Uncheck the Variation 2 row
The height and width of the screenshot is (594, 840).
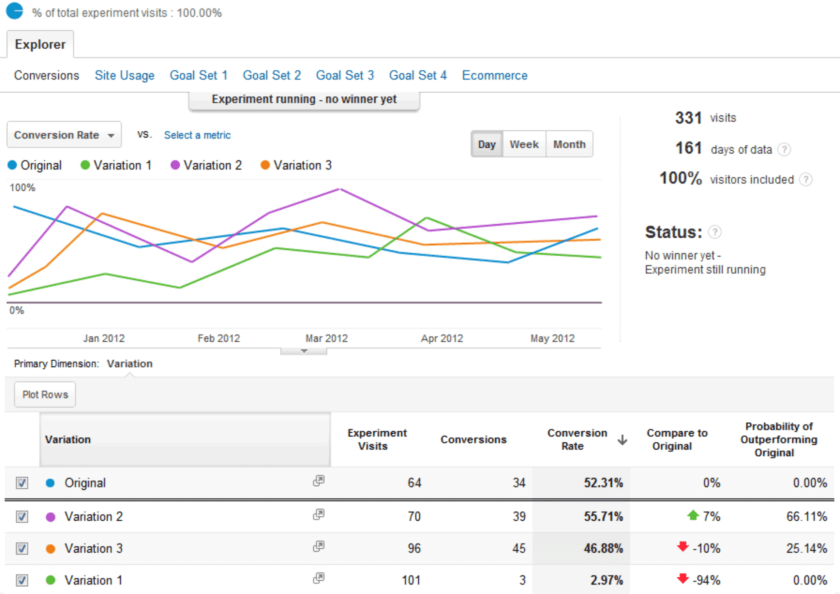[22, 516]
